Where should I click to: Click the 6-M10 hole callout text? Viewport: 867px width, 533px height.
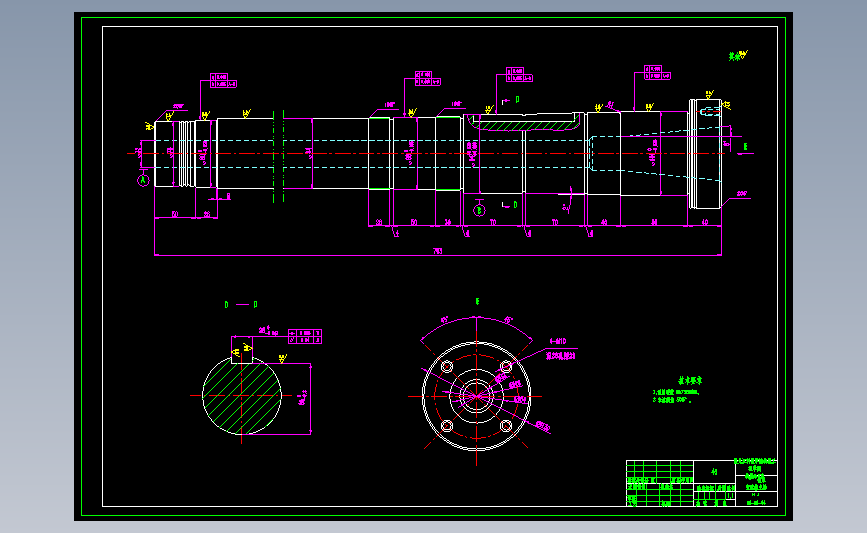(x=557, y=342)
